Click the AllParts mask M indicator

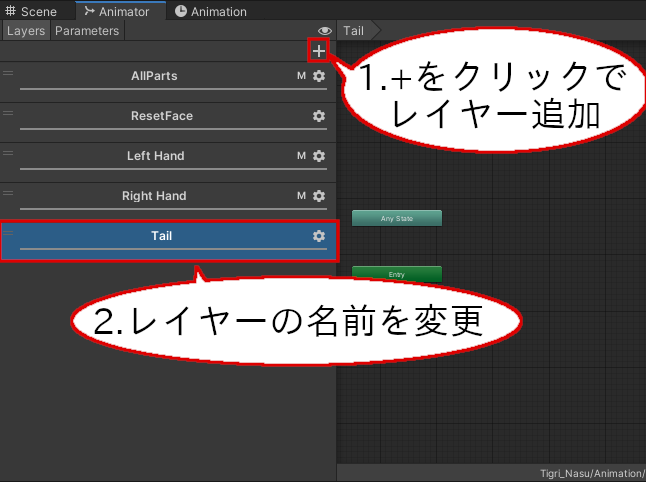point(302,76)
